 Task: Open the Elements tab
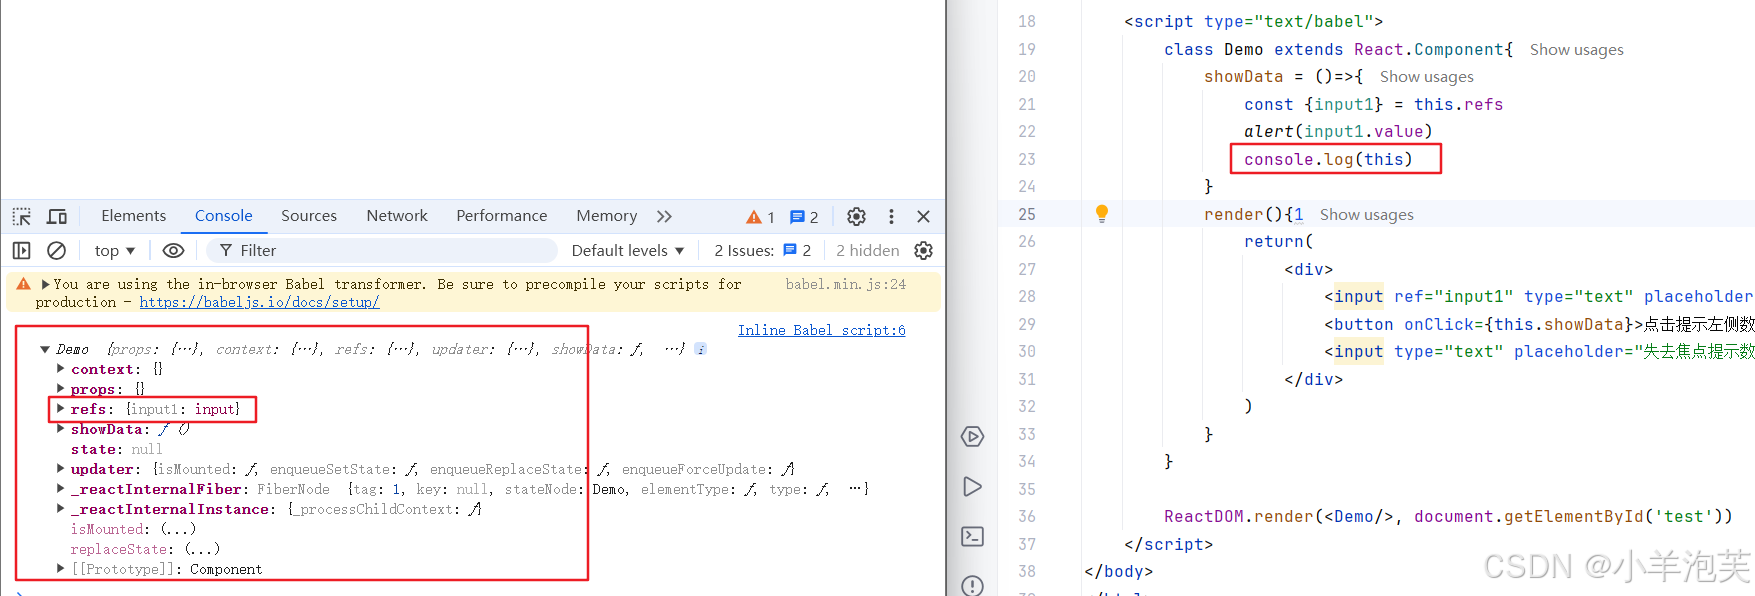coord(133,216)
